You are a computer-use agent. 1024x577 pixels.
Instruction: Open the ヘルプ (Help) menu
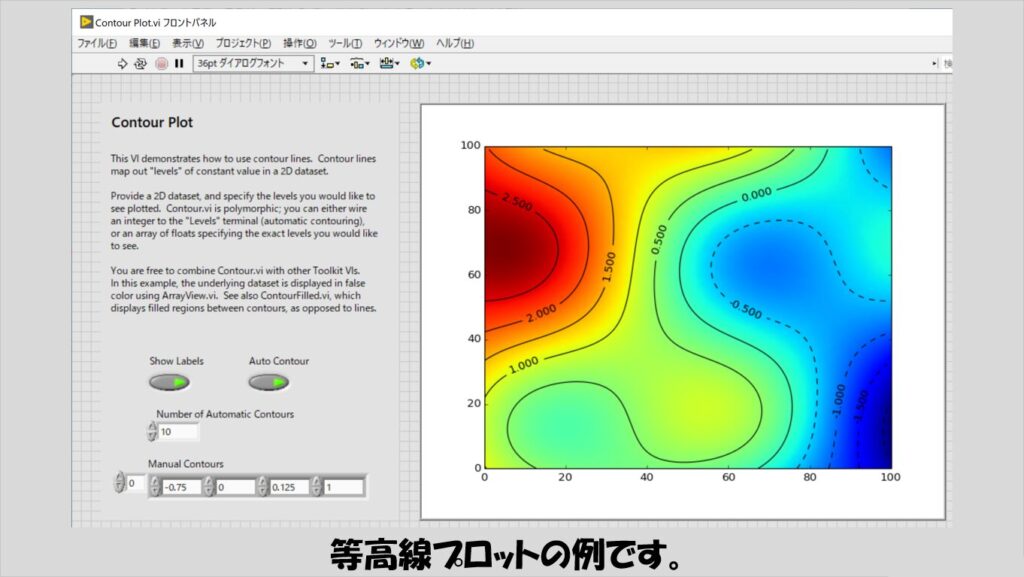point(454,43)
